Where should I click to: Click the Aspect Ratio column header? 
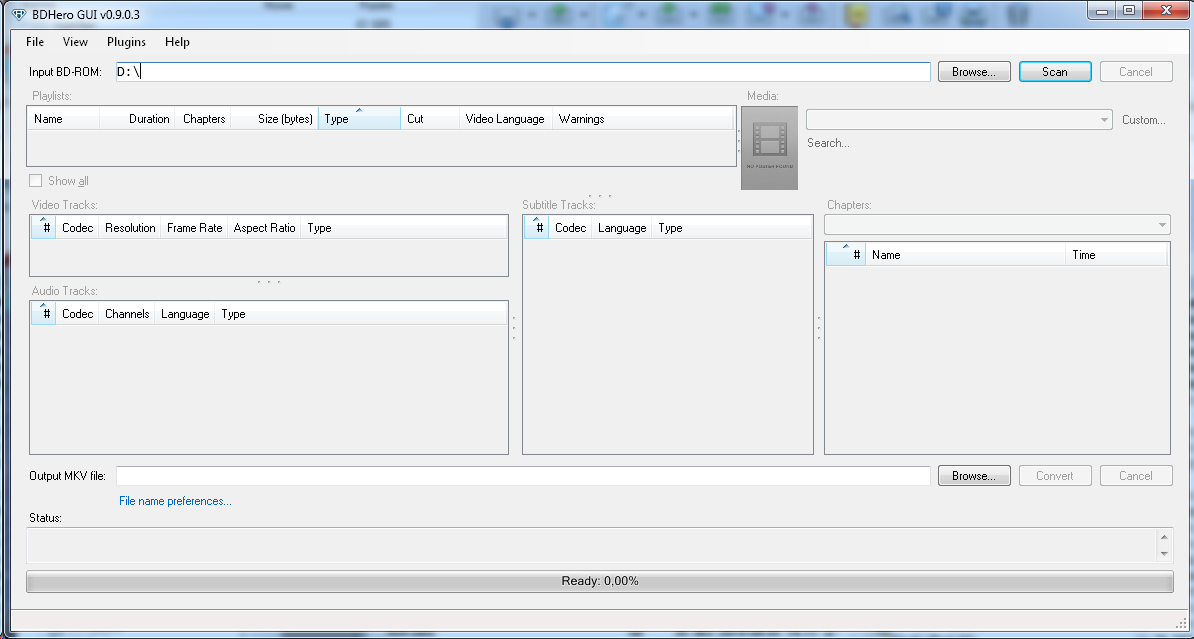click(264, 228)
